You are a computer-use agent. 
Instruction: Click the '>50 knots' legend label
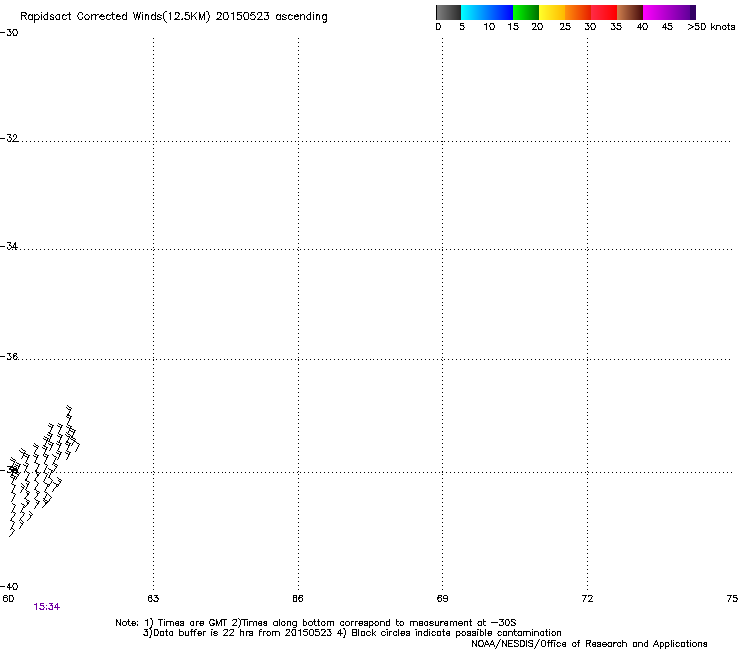point(711,27)
